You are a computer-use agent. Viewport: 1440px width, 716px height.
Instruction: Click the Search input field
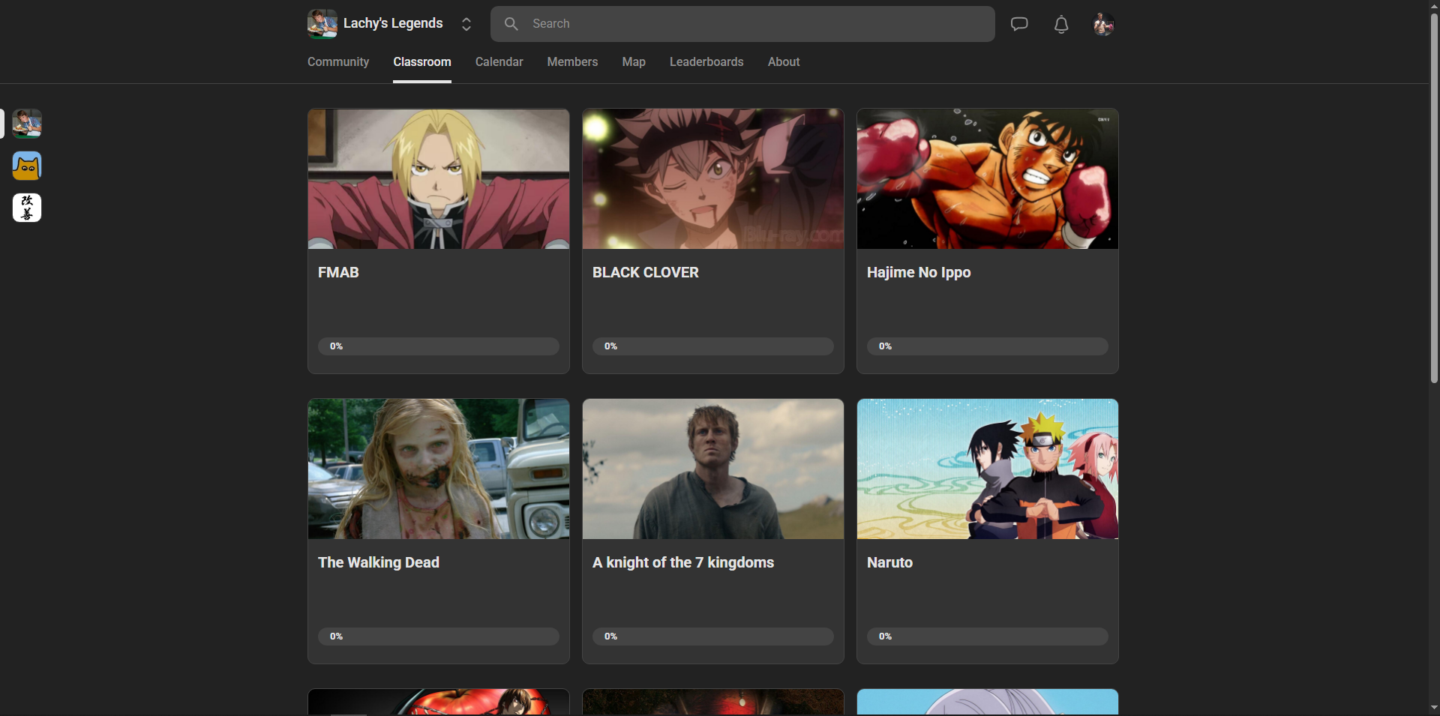[742, 24]
